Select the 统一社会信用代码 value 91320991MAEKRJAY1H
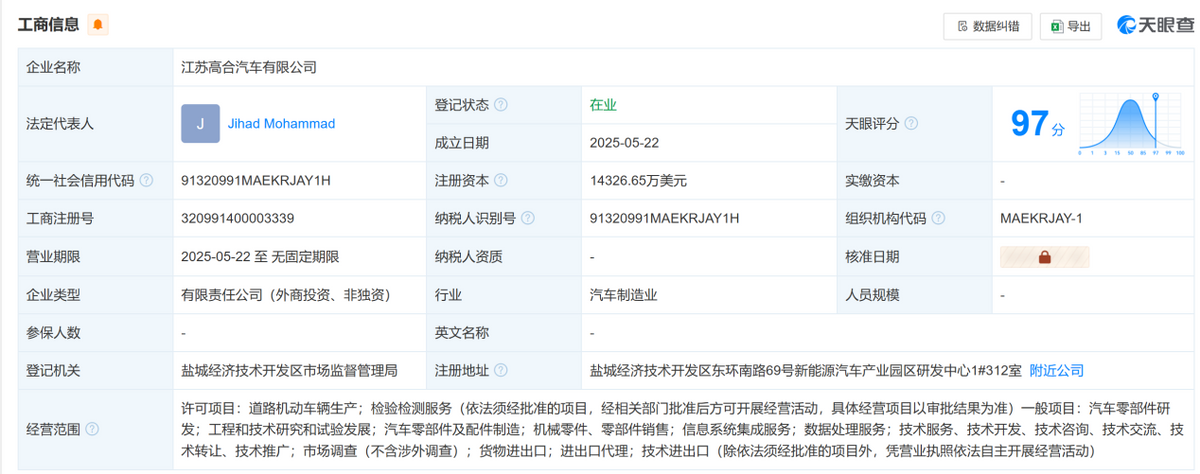Screen dimensions: 1200x474 256,181
